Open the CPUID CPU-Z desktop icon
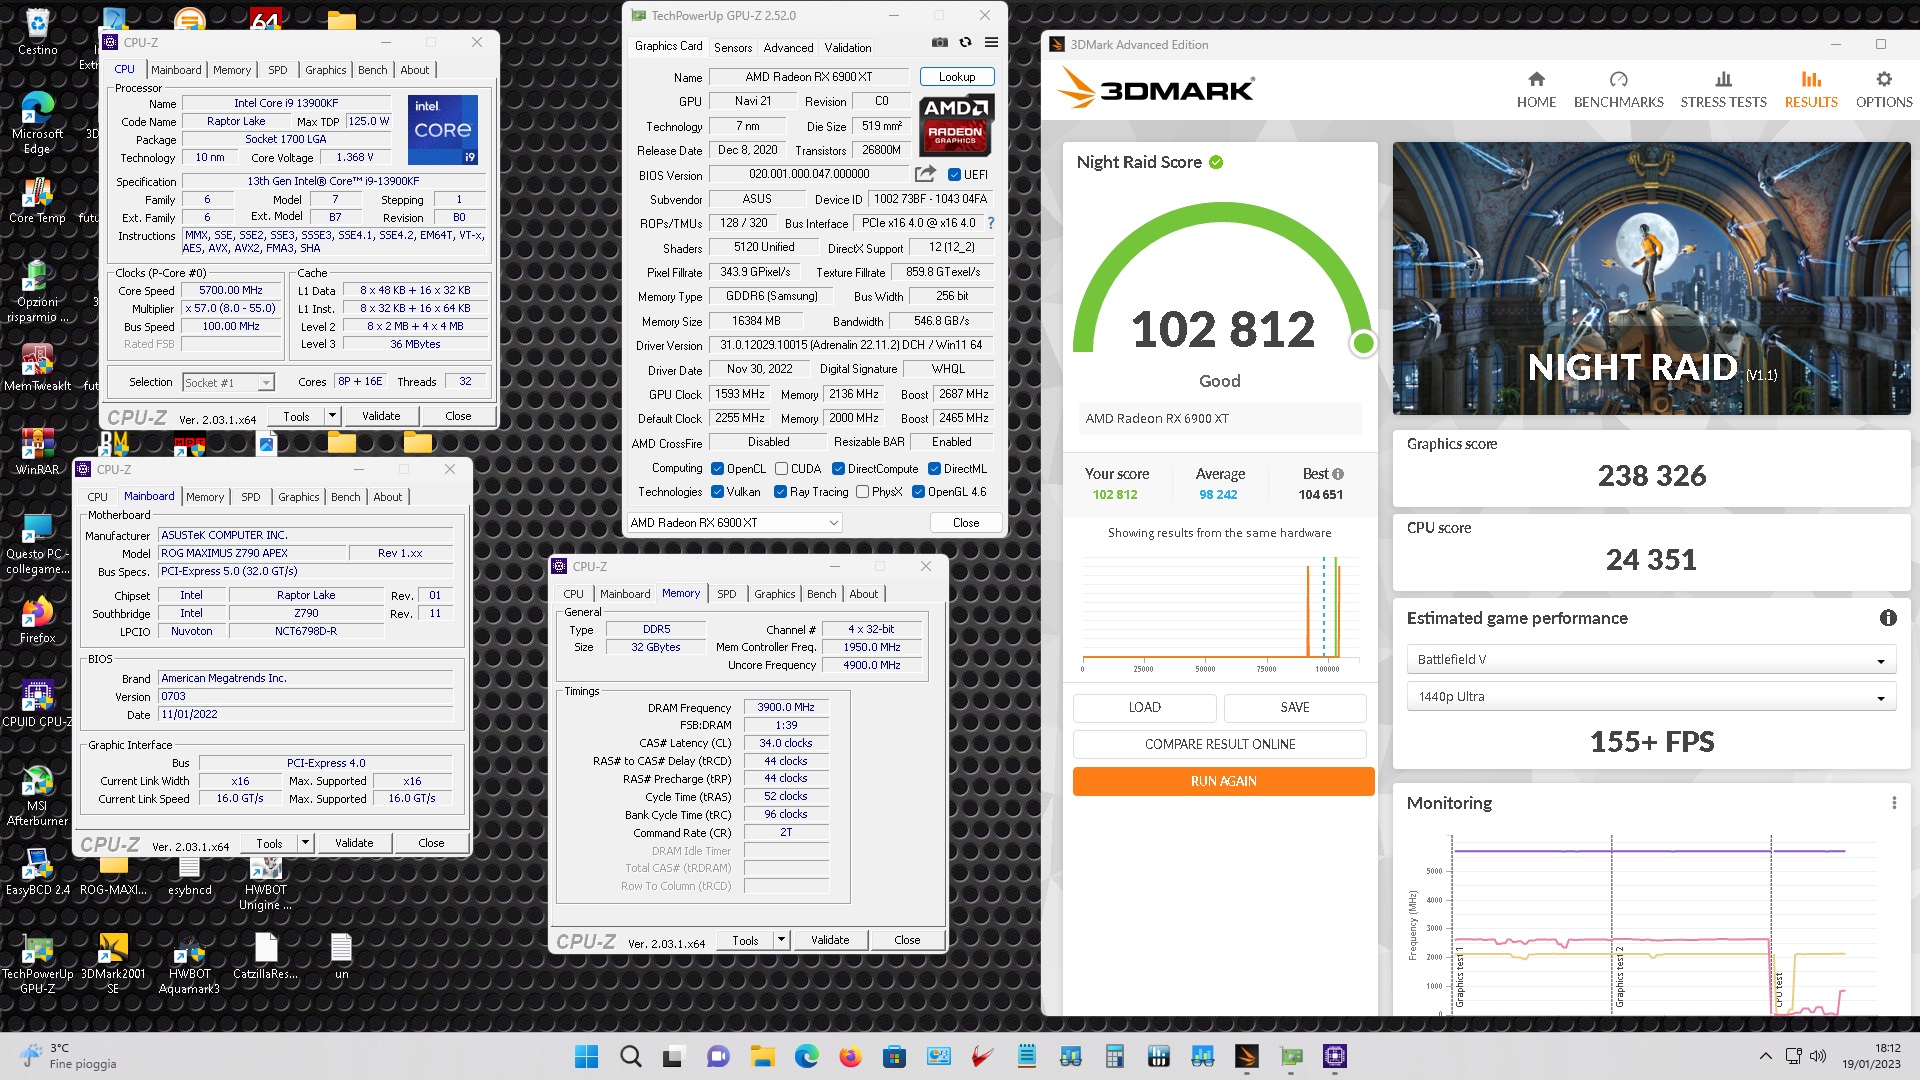 pyautogui.click(x=37, y=703)
